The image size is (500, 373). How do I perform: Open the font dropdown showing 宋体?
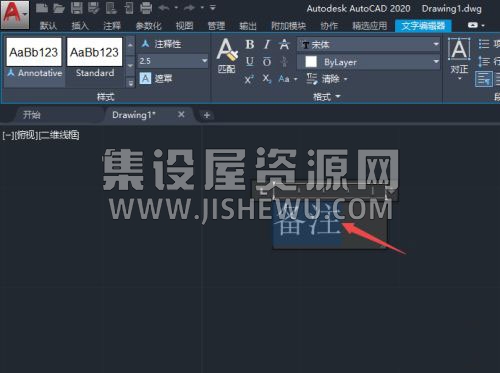tap(368, 44)
